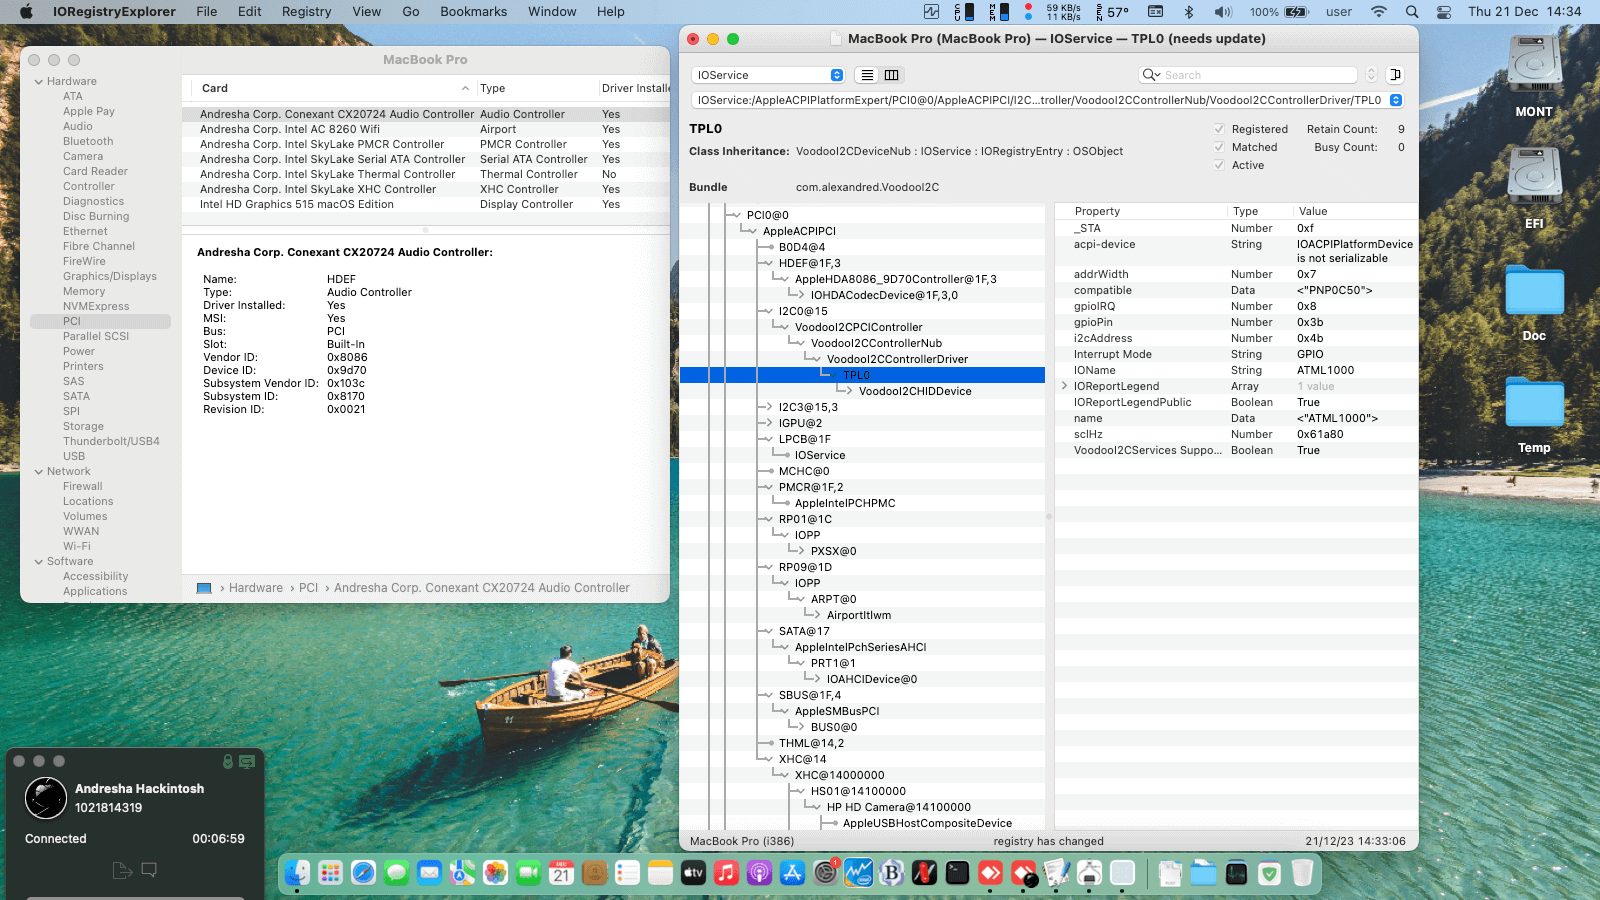This screenshot has width=1600, height=900.
Task: Expand the IOReportLegend property row
Action: coord(1064,386)
